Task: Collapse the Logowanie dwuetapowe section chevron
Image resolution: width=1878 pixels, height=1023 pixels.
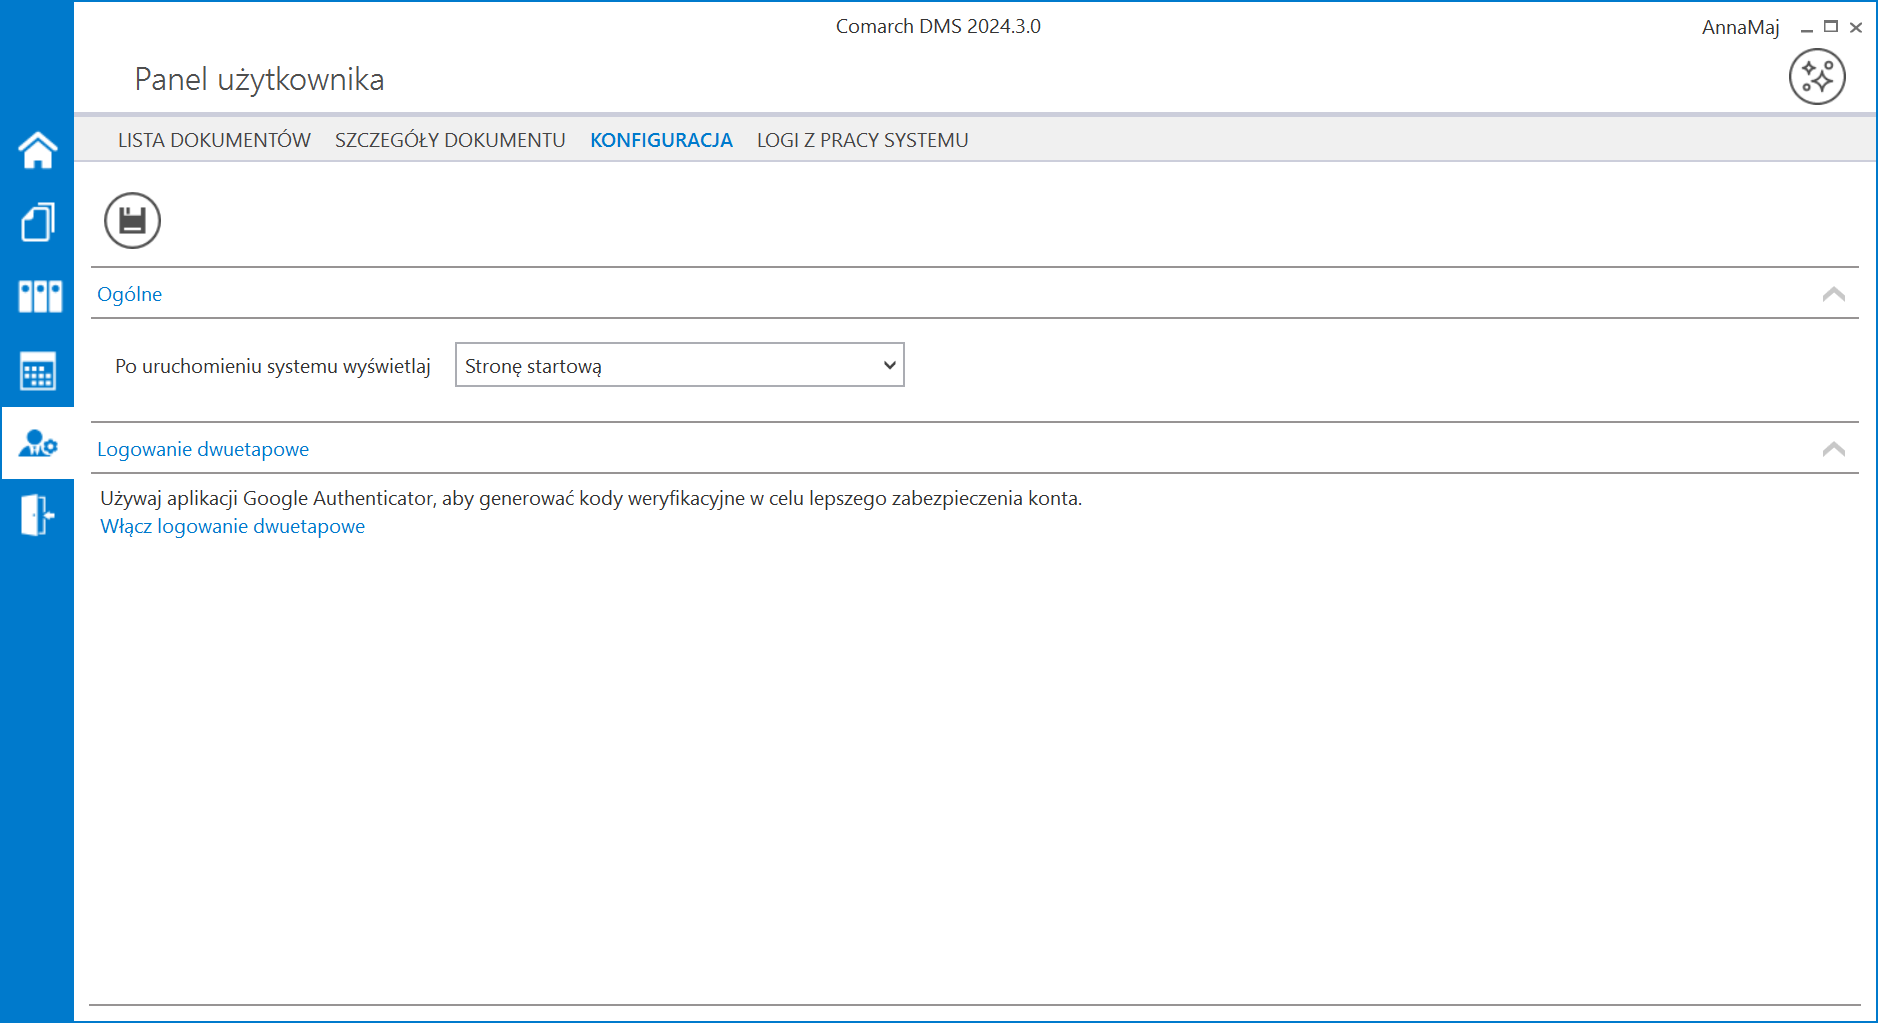Action: [1834, 449]
